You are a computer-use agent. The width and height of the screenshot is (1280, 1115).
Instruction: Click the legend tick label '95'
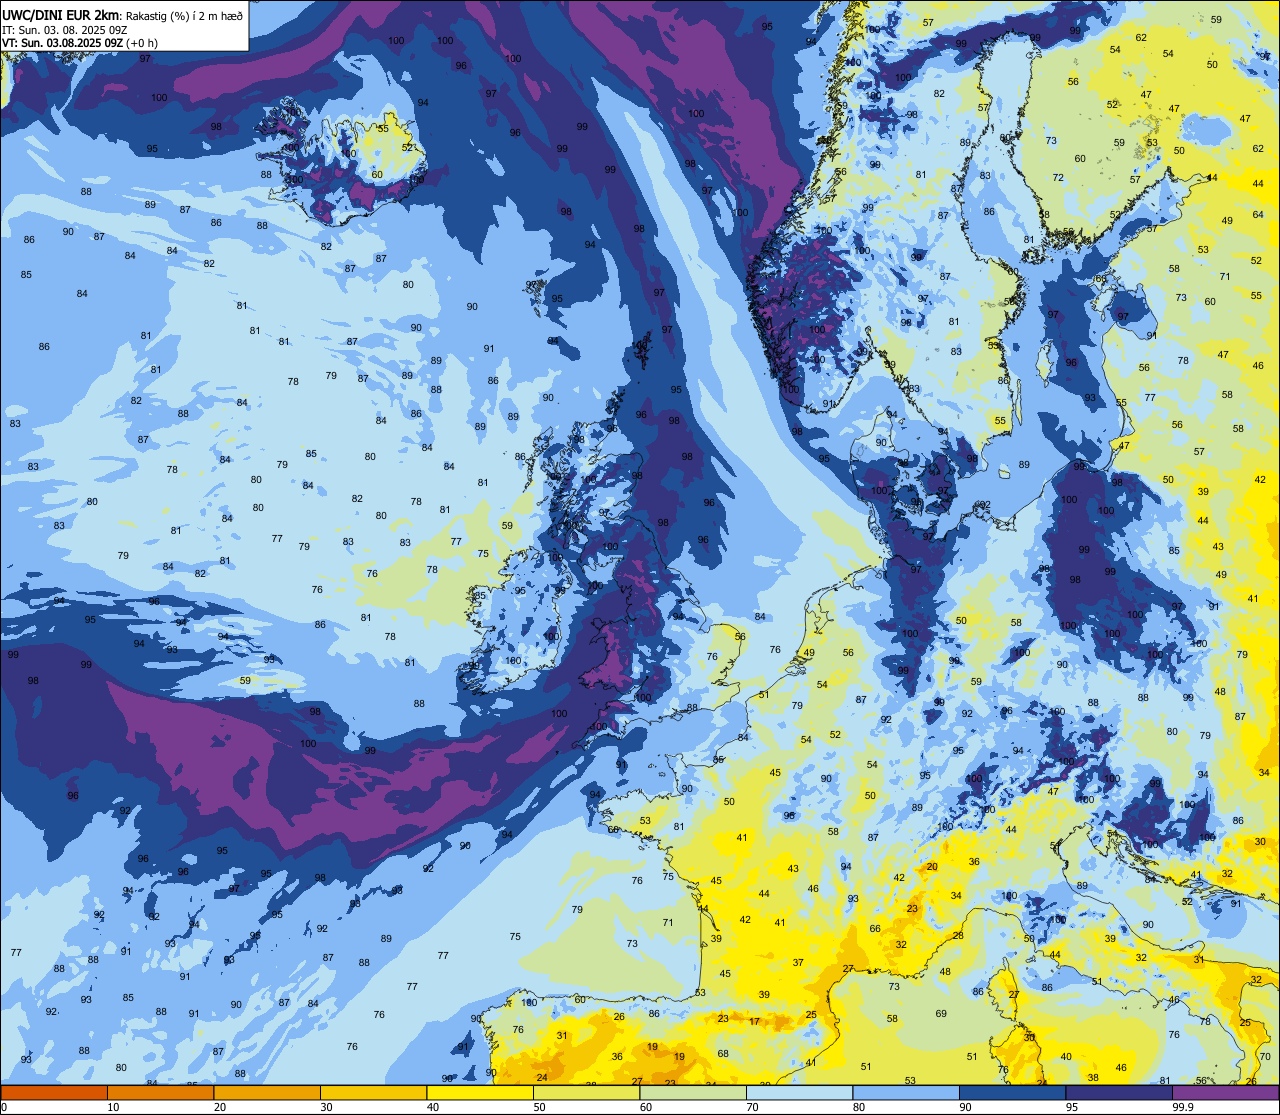point(1071,1107)
